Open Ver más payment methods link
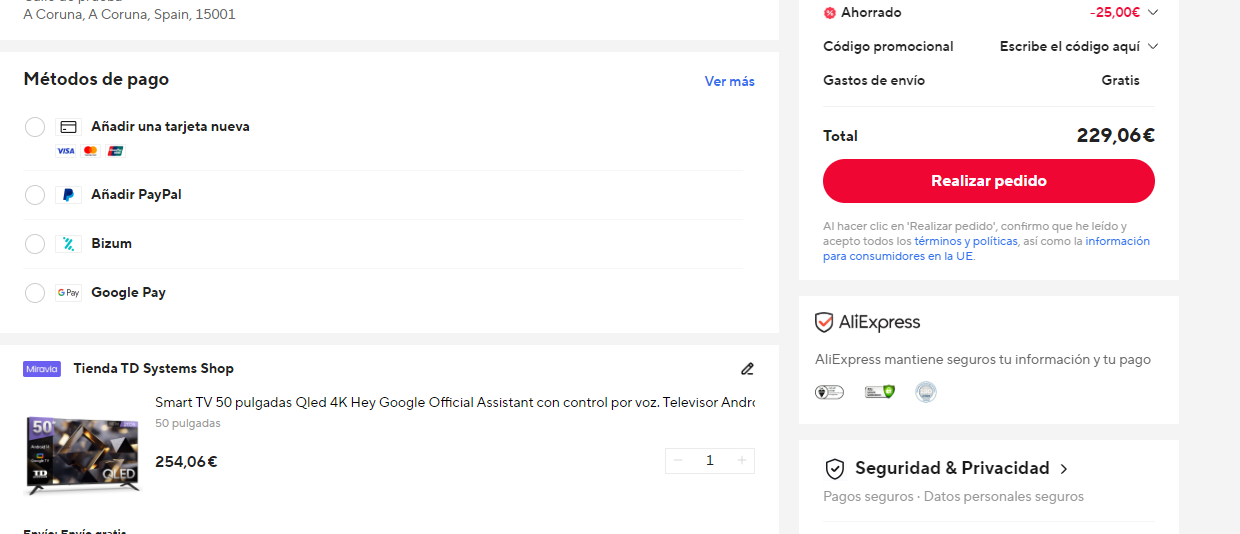The image size is (1240, 534). [x=729, y=82]
